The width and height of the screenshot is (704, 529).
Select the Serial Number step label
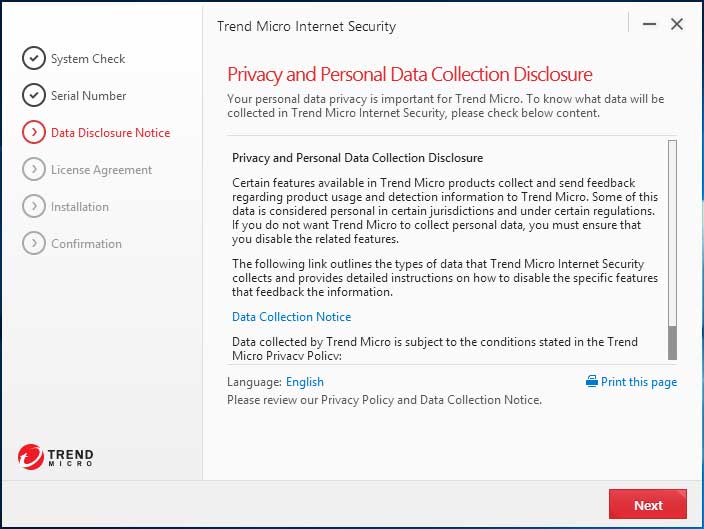[88, 96]
